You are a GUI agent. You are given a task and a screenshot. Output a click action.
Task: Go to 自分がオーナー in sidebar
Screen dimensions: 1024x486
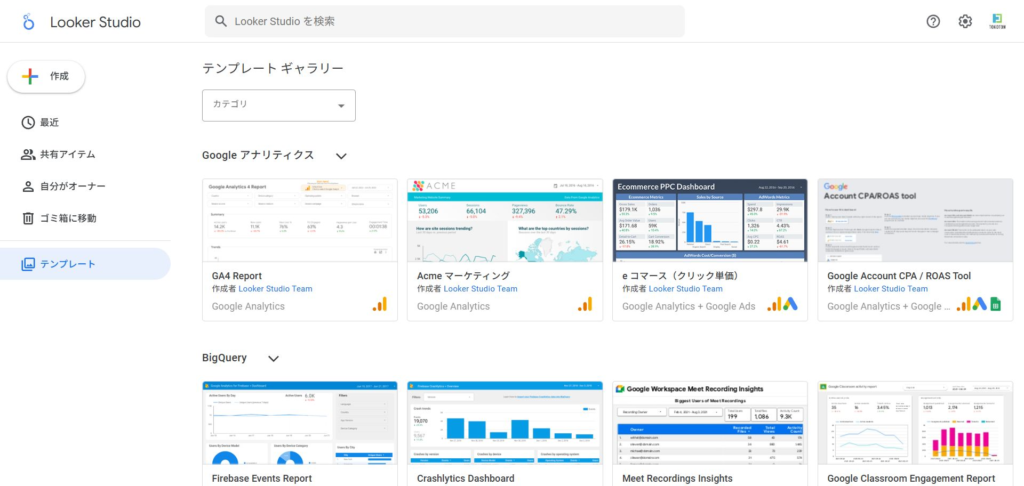72,186
